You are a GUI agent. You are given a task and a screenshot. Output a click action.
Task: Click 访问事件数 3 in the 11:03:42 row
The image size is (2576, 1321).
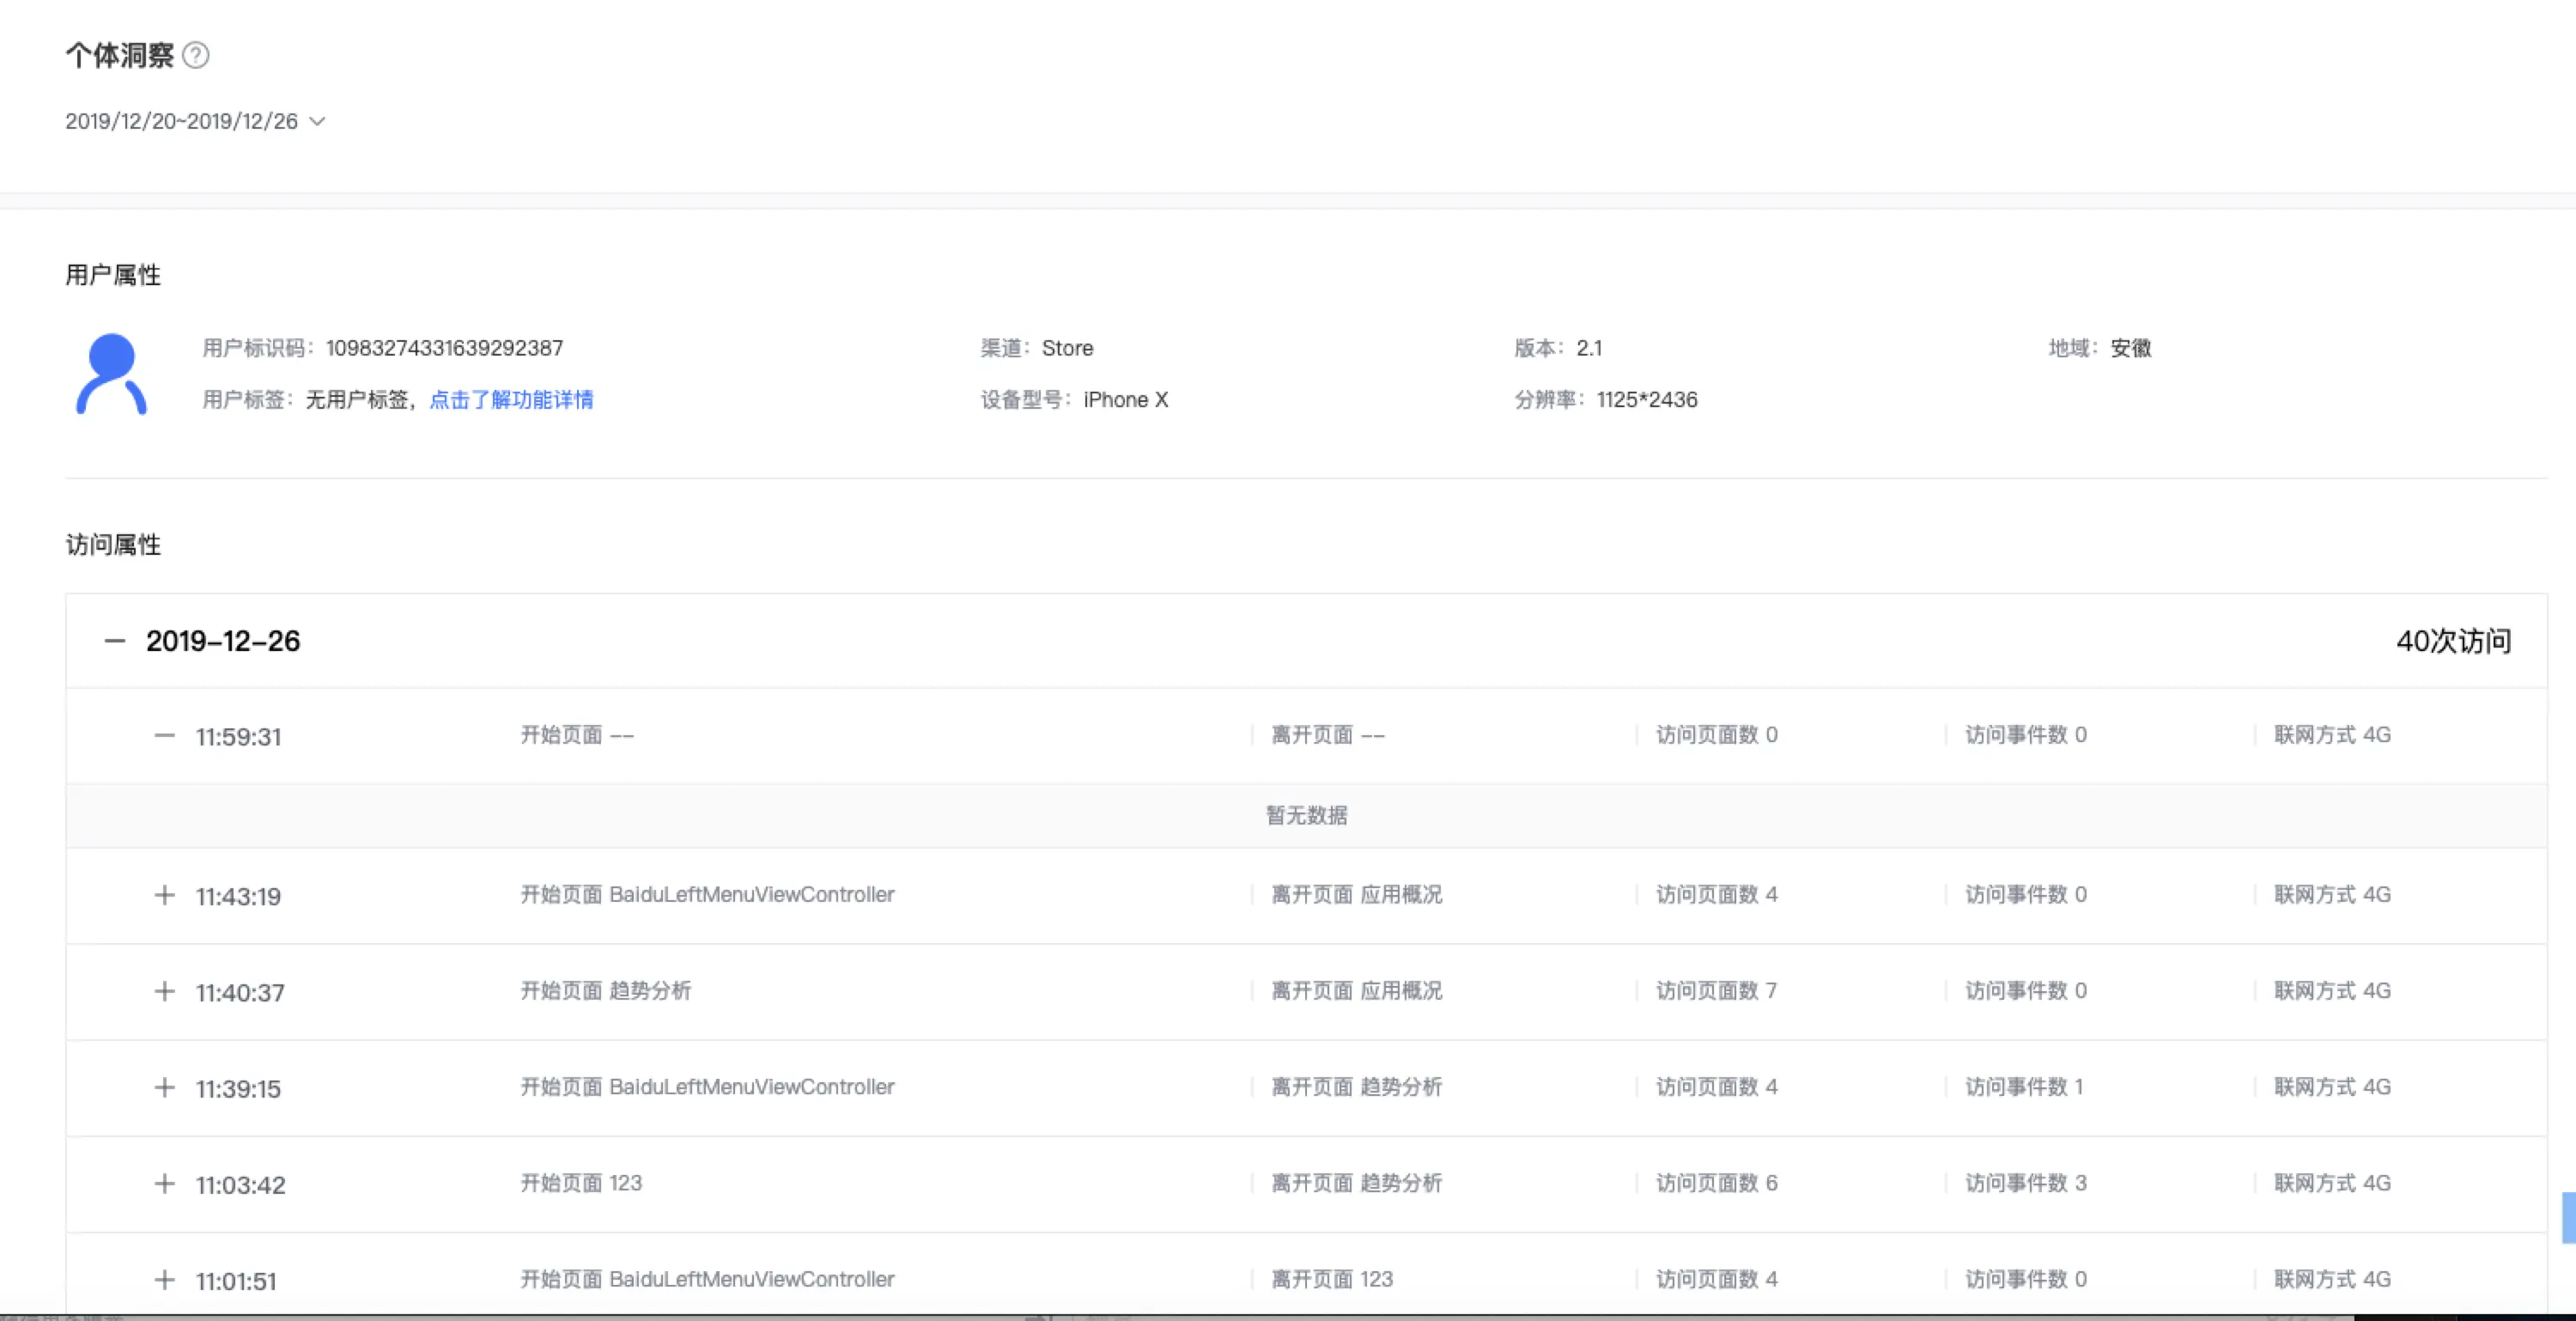(x=2025, y=1183)
